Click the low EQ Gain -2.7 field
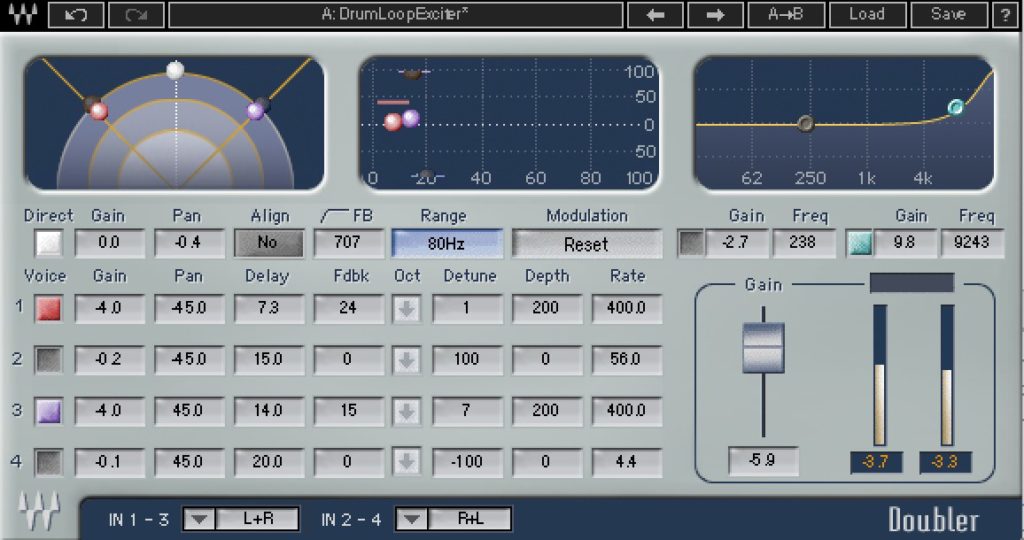 pos(737,243)
